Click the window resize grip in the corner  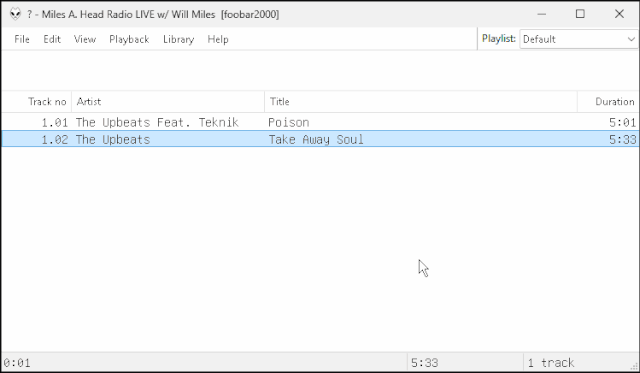(x=634, y=367)
